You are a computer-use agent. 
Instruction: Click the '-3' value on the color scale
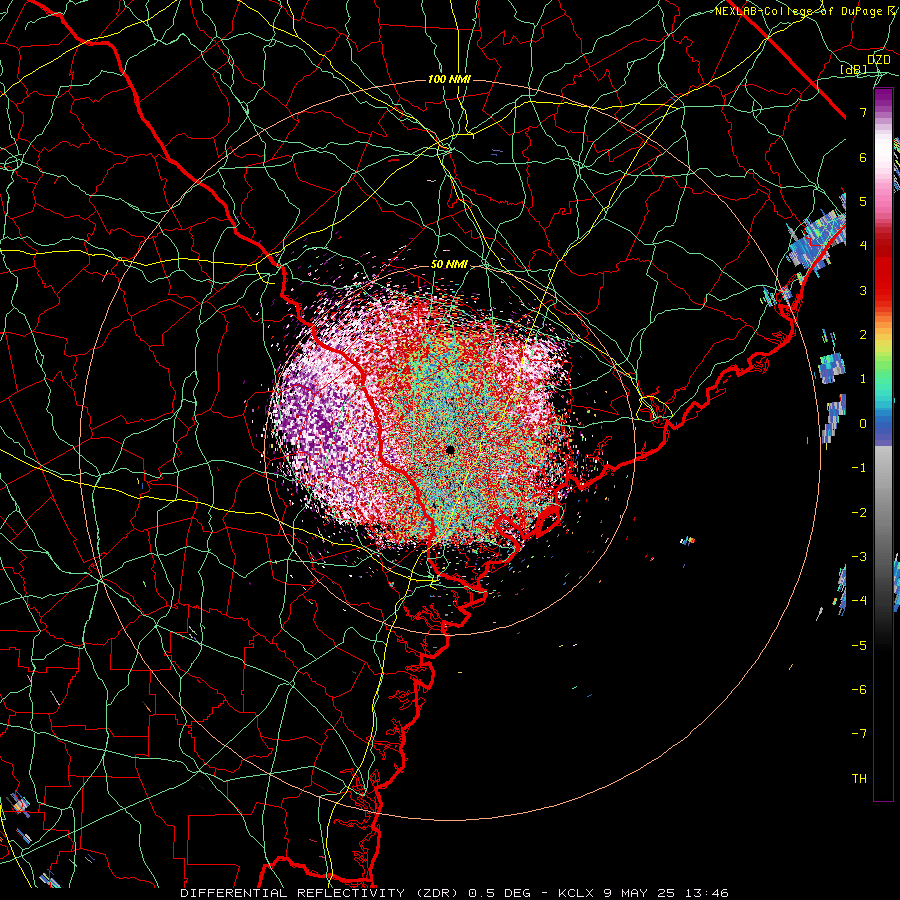point(859,557)
